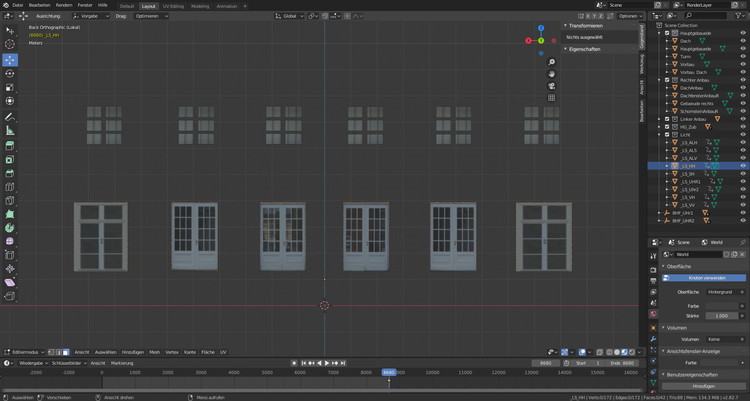The width and height of the screenshot is (750, 401).
Task: Select the Move tool in the toolbar
Action: coord(10,59)
